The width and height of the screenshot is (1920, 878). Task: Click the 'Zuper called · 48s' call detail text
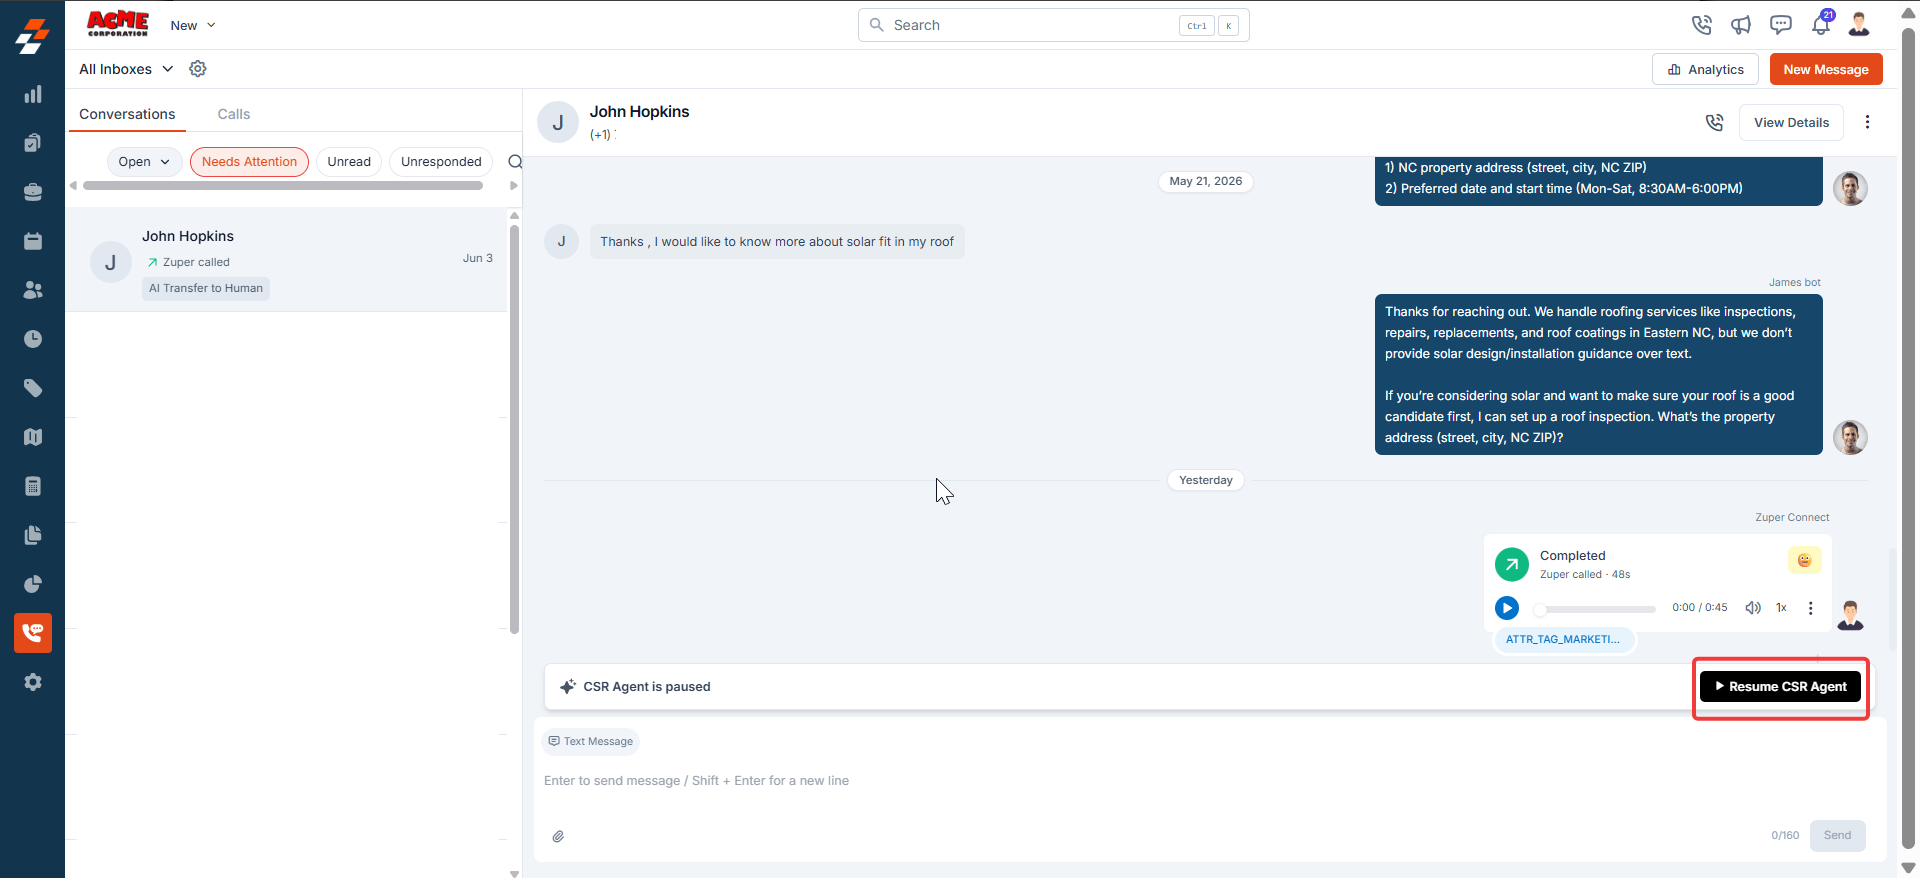[1585, 575]
